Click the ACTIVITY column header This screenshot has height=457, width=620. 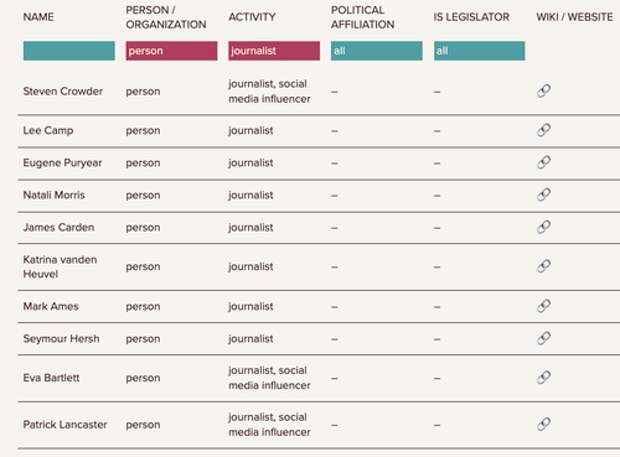[x=252, y=17]
